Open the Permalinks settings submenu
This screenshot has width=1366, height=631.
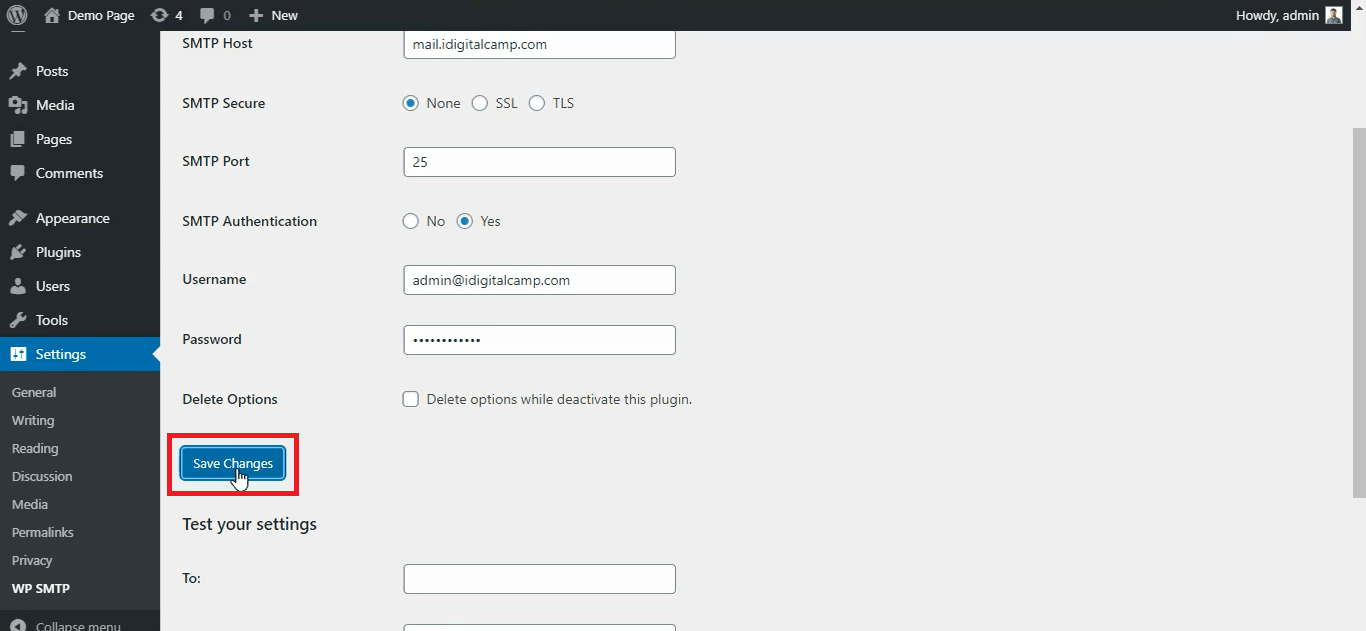point(43,532)
